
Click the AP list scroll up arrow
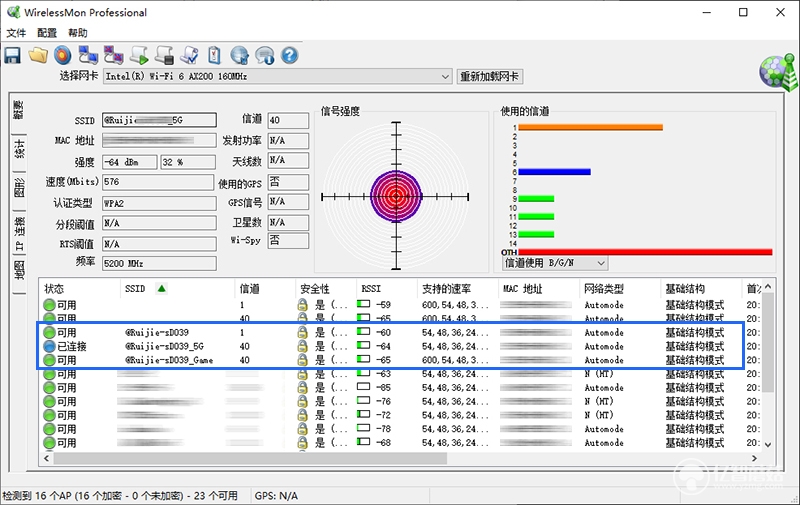tap(768, 287)
